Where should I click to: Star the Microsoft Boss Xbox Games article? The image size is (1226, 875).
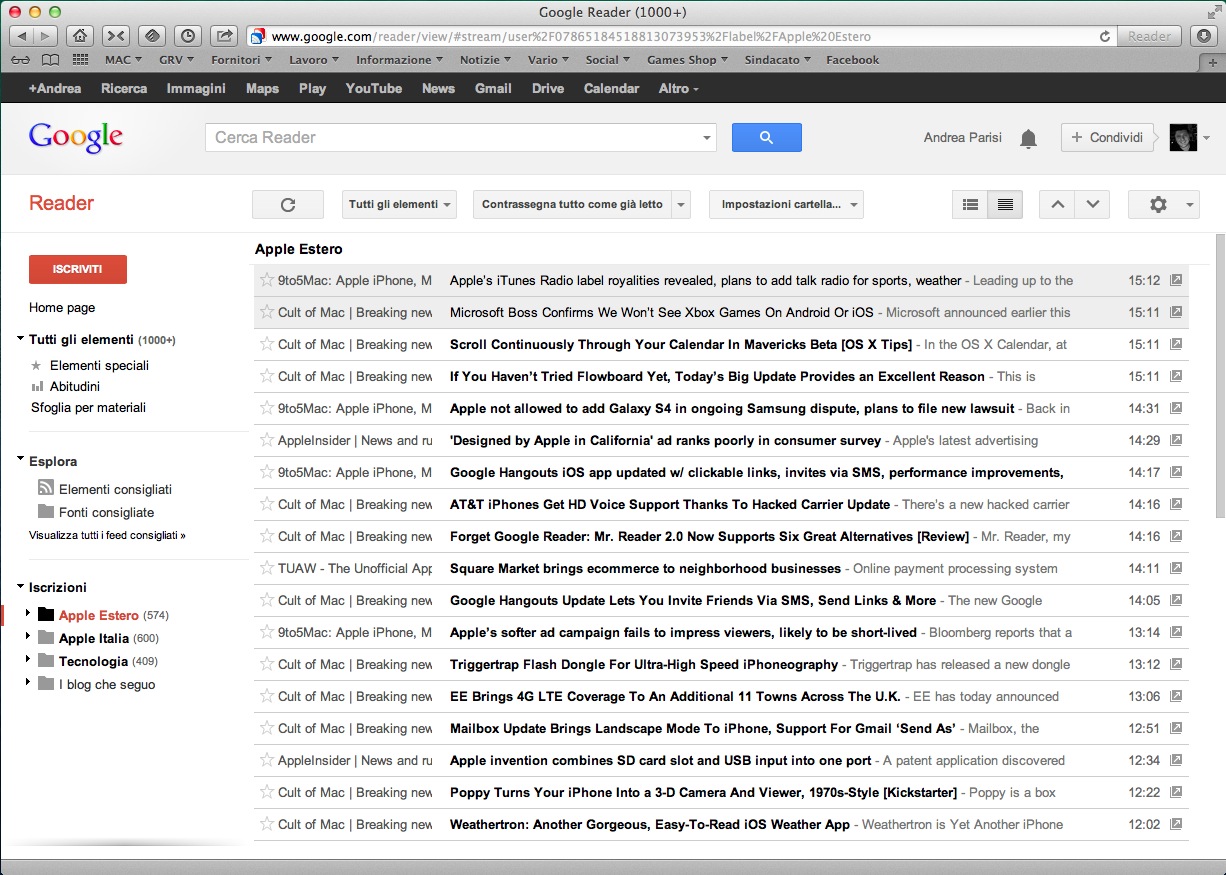267,312
